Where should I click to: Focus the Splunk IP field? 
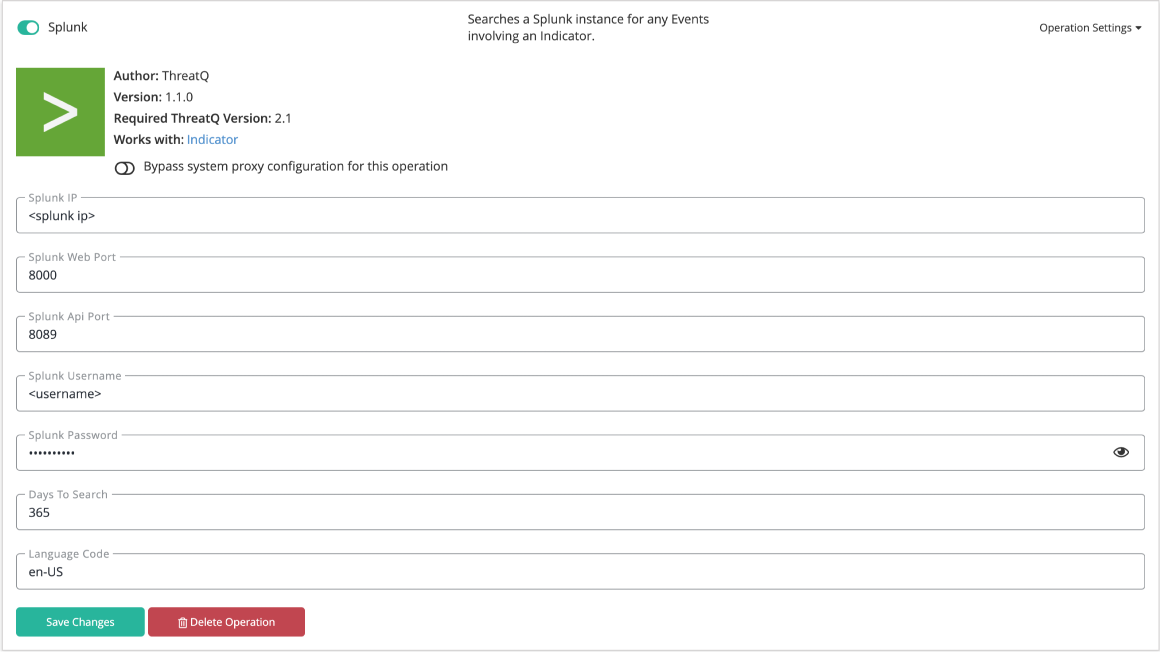coord(580,215)
